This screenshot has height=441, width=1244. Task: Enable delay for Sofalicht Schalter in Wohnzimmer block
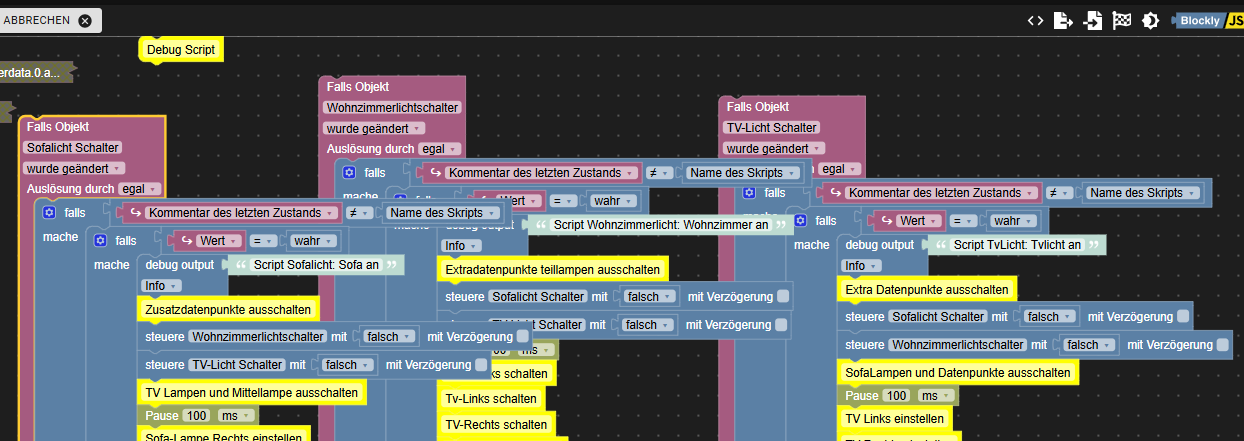(782, 297)
